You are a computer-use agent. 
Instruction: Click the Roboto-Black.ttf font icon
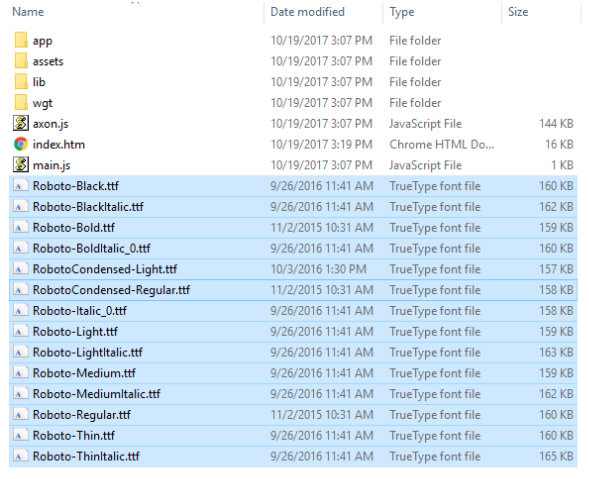coord(21,186)
